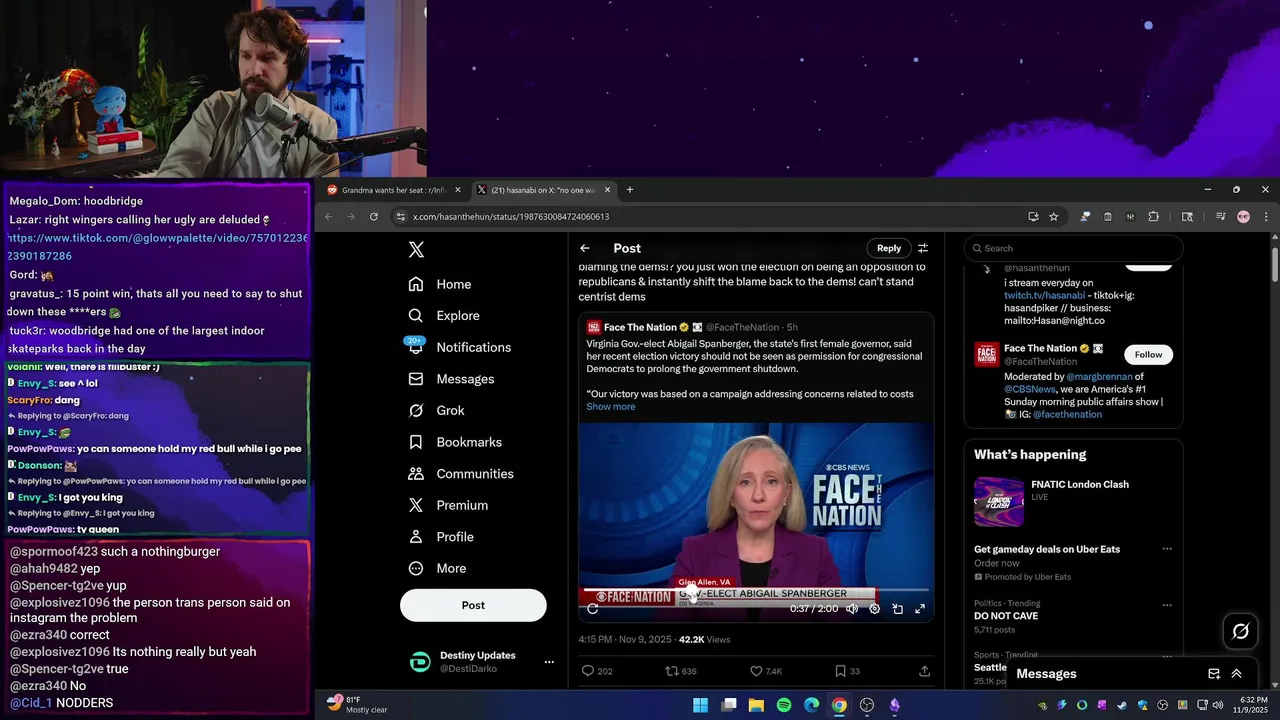Click Show more on quoted post
The image size is (1280, 720).
tap(611, 407)
